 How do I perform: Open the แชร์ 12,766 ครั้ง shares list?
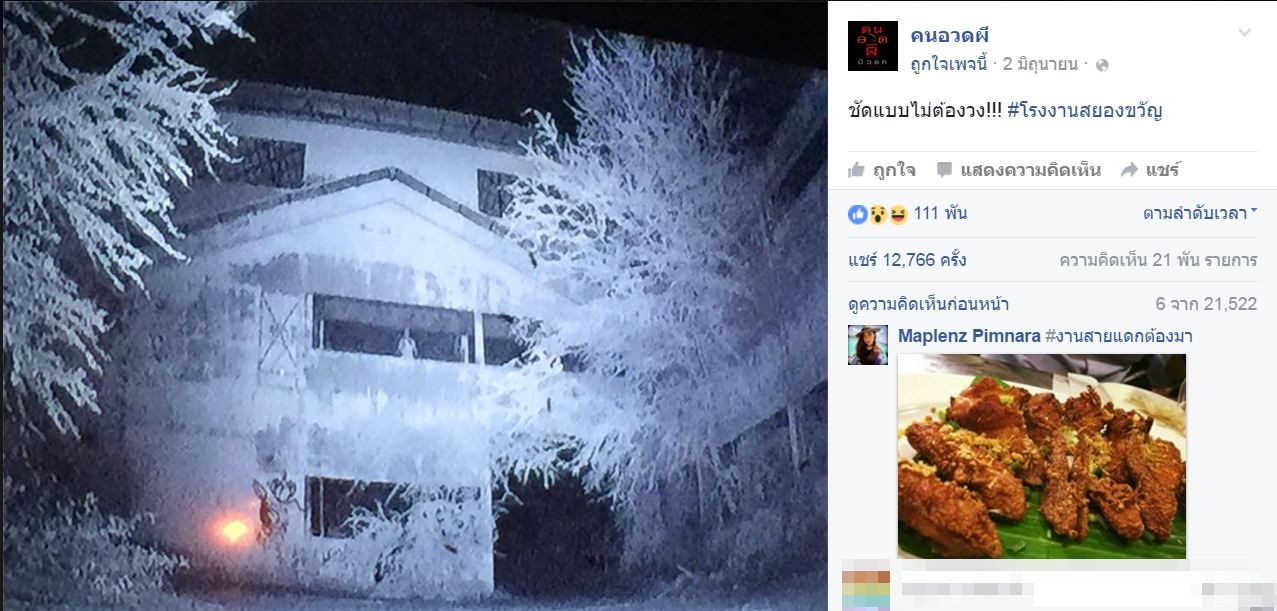click(907, 261)
